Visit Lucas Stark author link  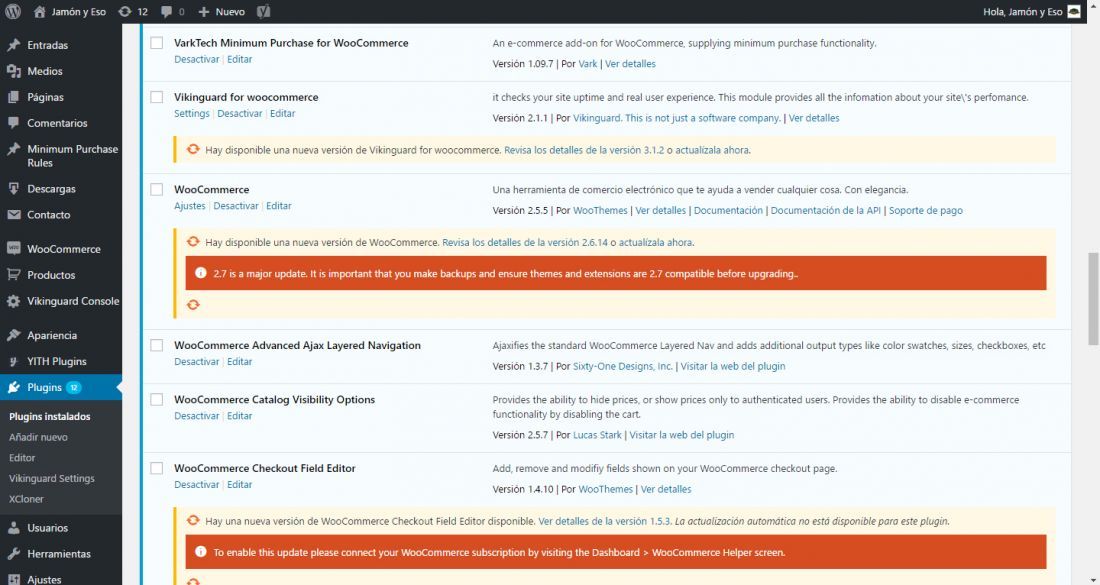(x=597, y=435)
